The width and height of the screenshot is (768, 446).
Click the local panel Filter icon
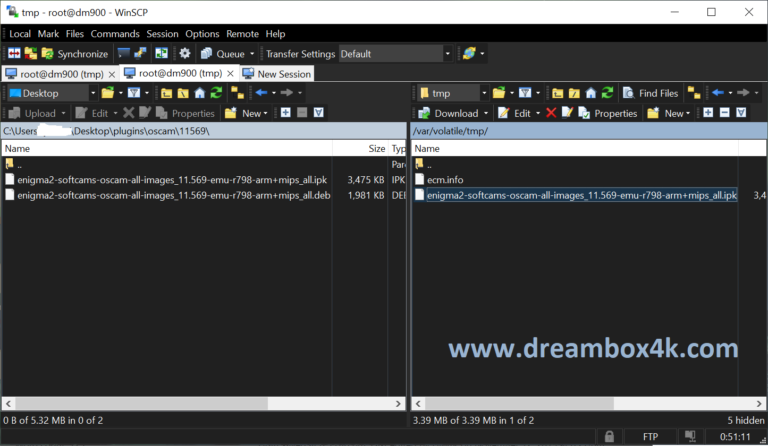click(134, 93)
